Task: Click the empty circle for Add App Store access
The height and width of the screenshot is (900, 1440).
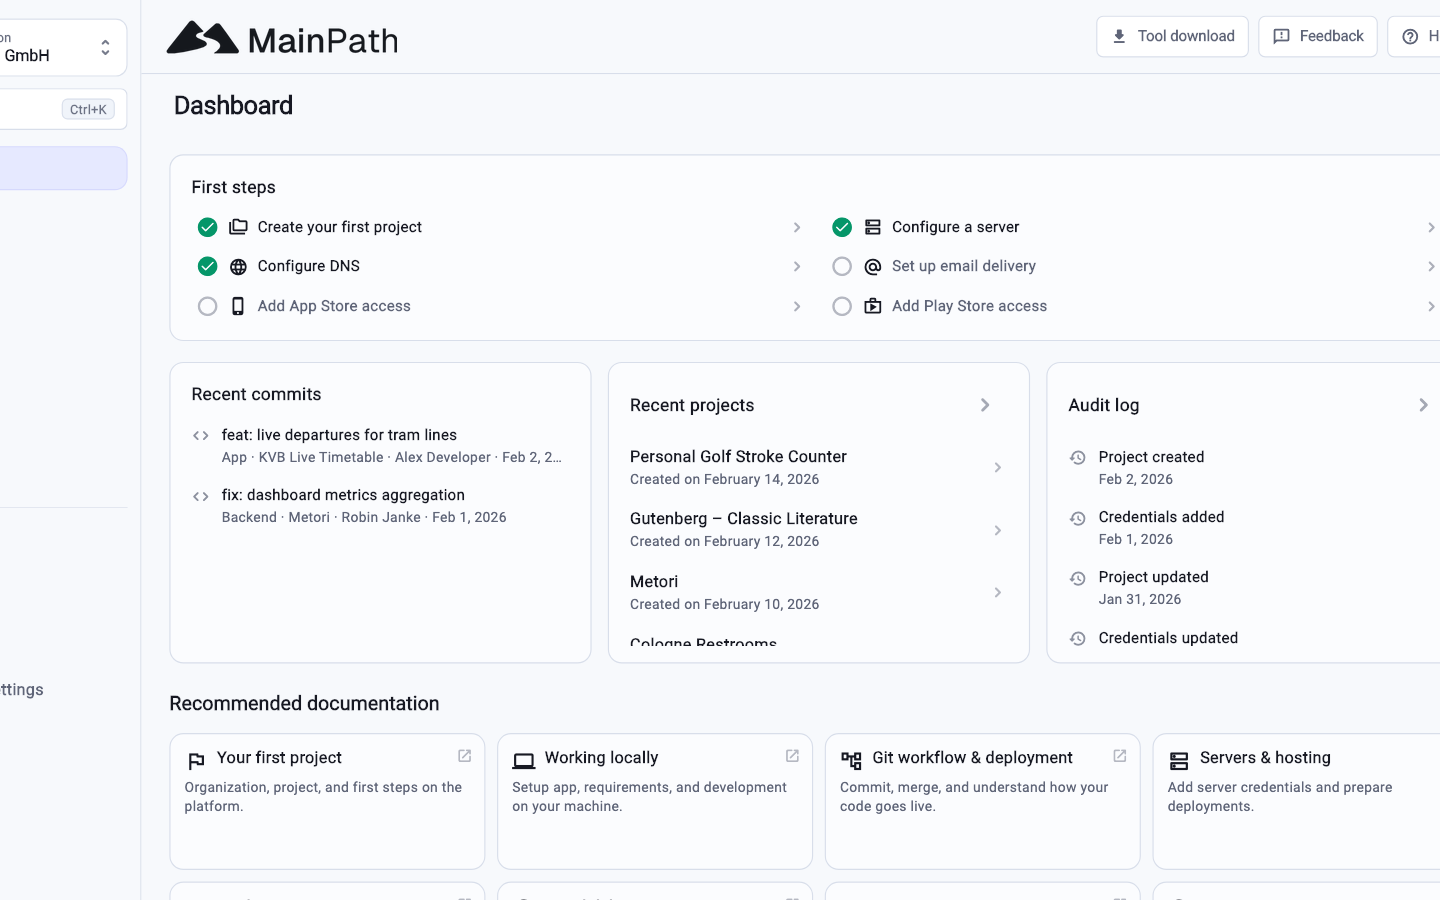Action: 207,306
